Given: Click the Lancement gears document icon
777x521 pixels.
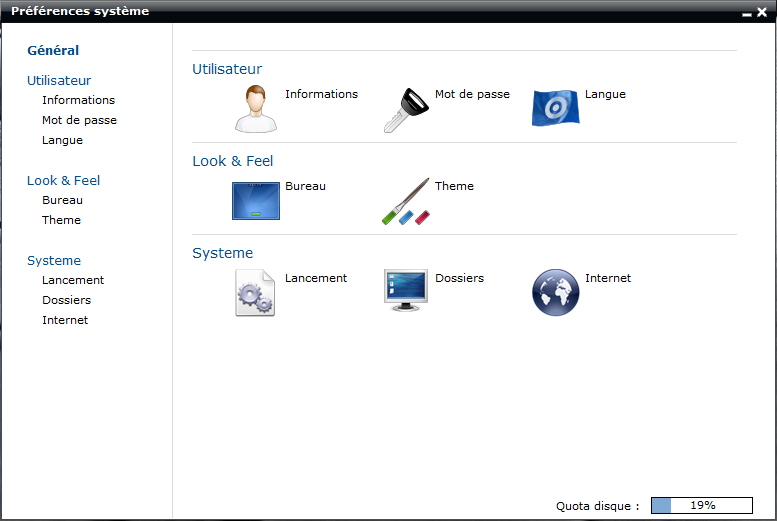Looking at the screenshot, I should coord(255,292).
